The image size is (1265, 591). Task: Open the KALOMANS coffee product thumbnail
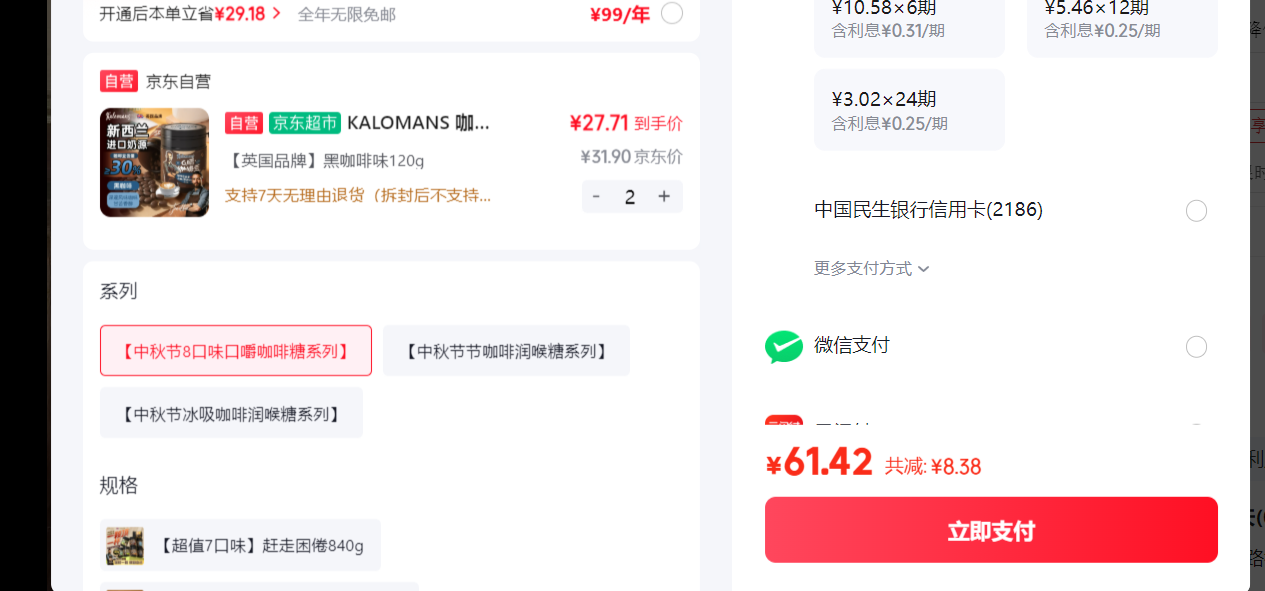[x=154, y=162]
